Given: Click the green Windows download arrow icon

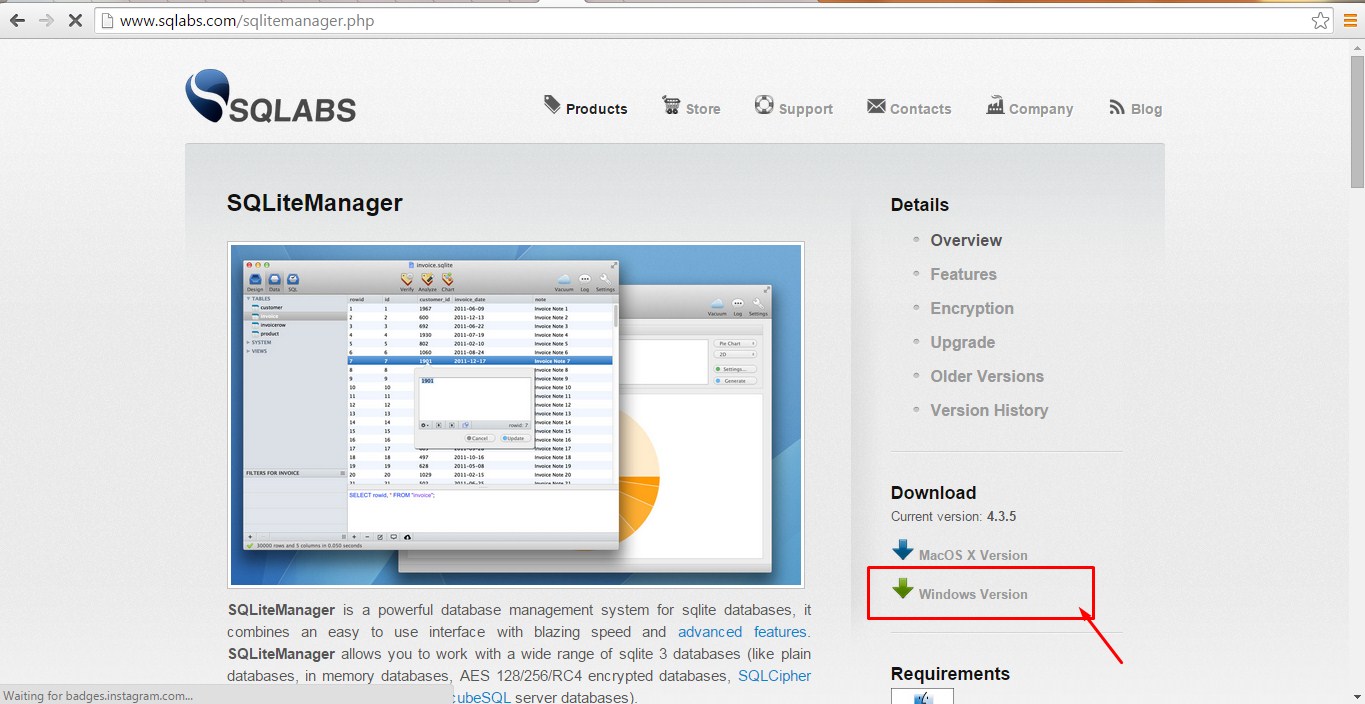Looking at the screenshot, I should click(x=903, y=588).
